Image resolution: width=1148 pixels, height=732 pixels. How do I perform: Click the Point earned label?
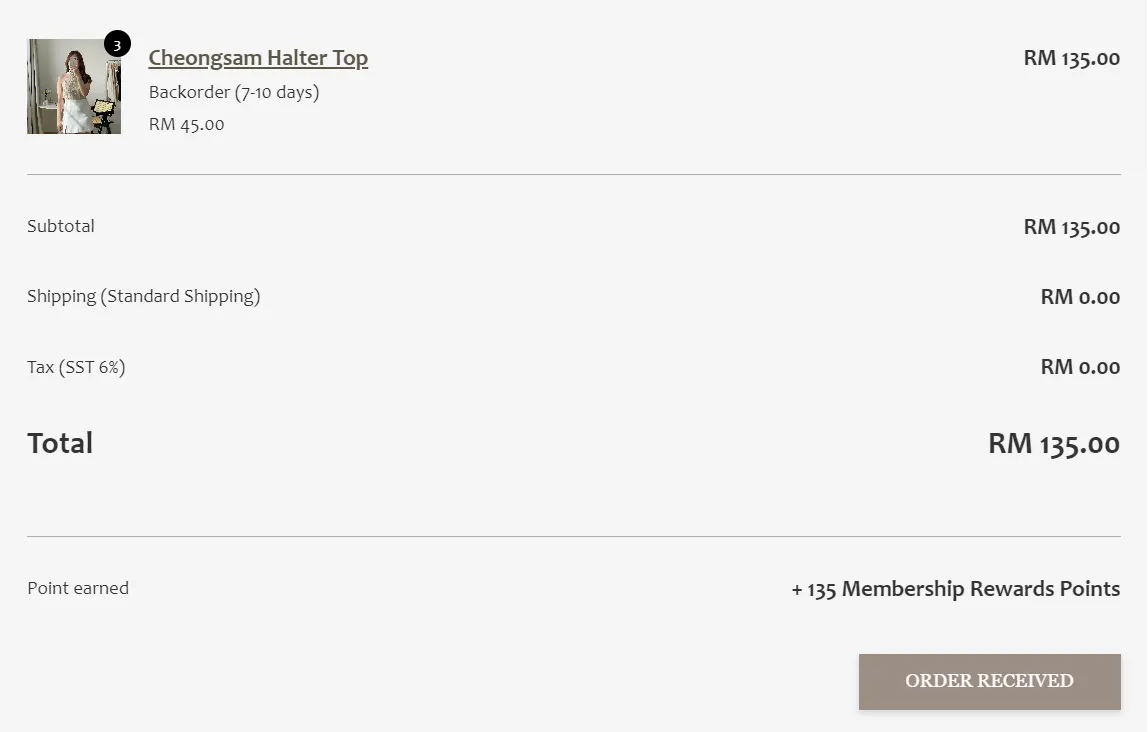click(78, 588)
